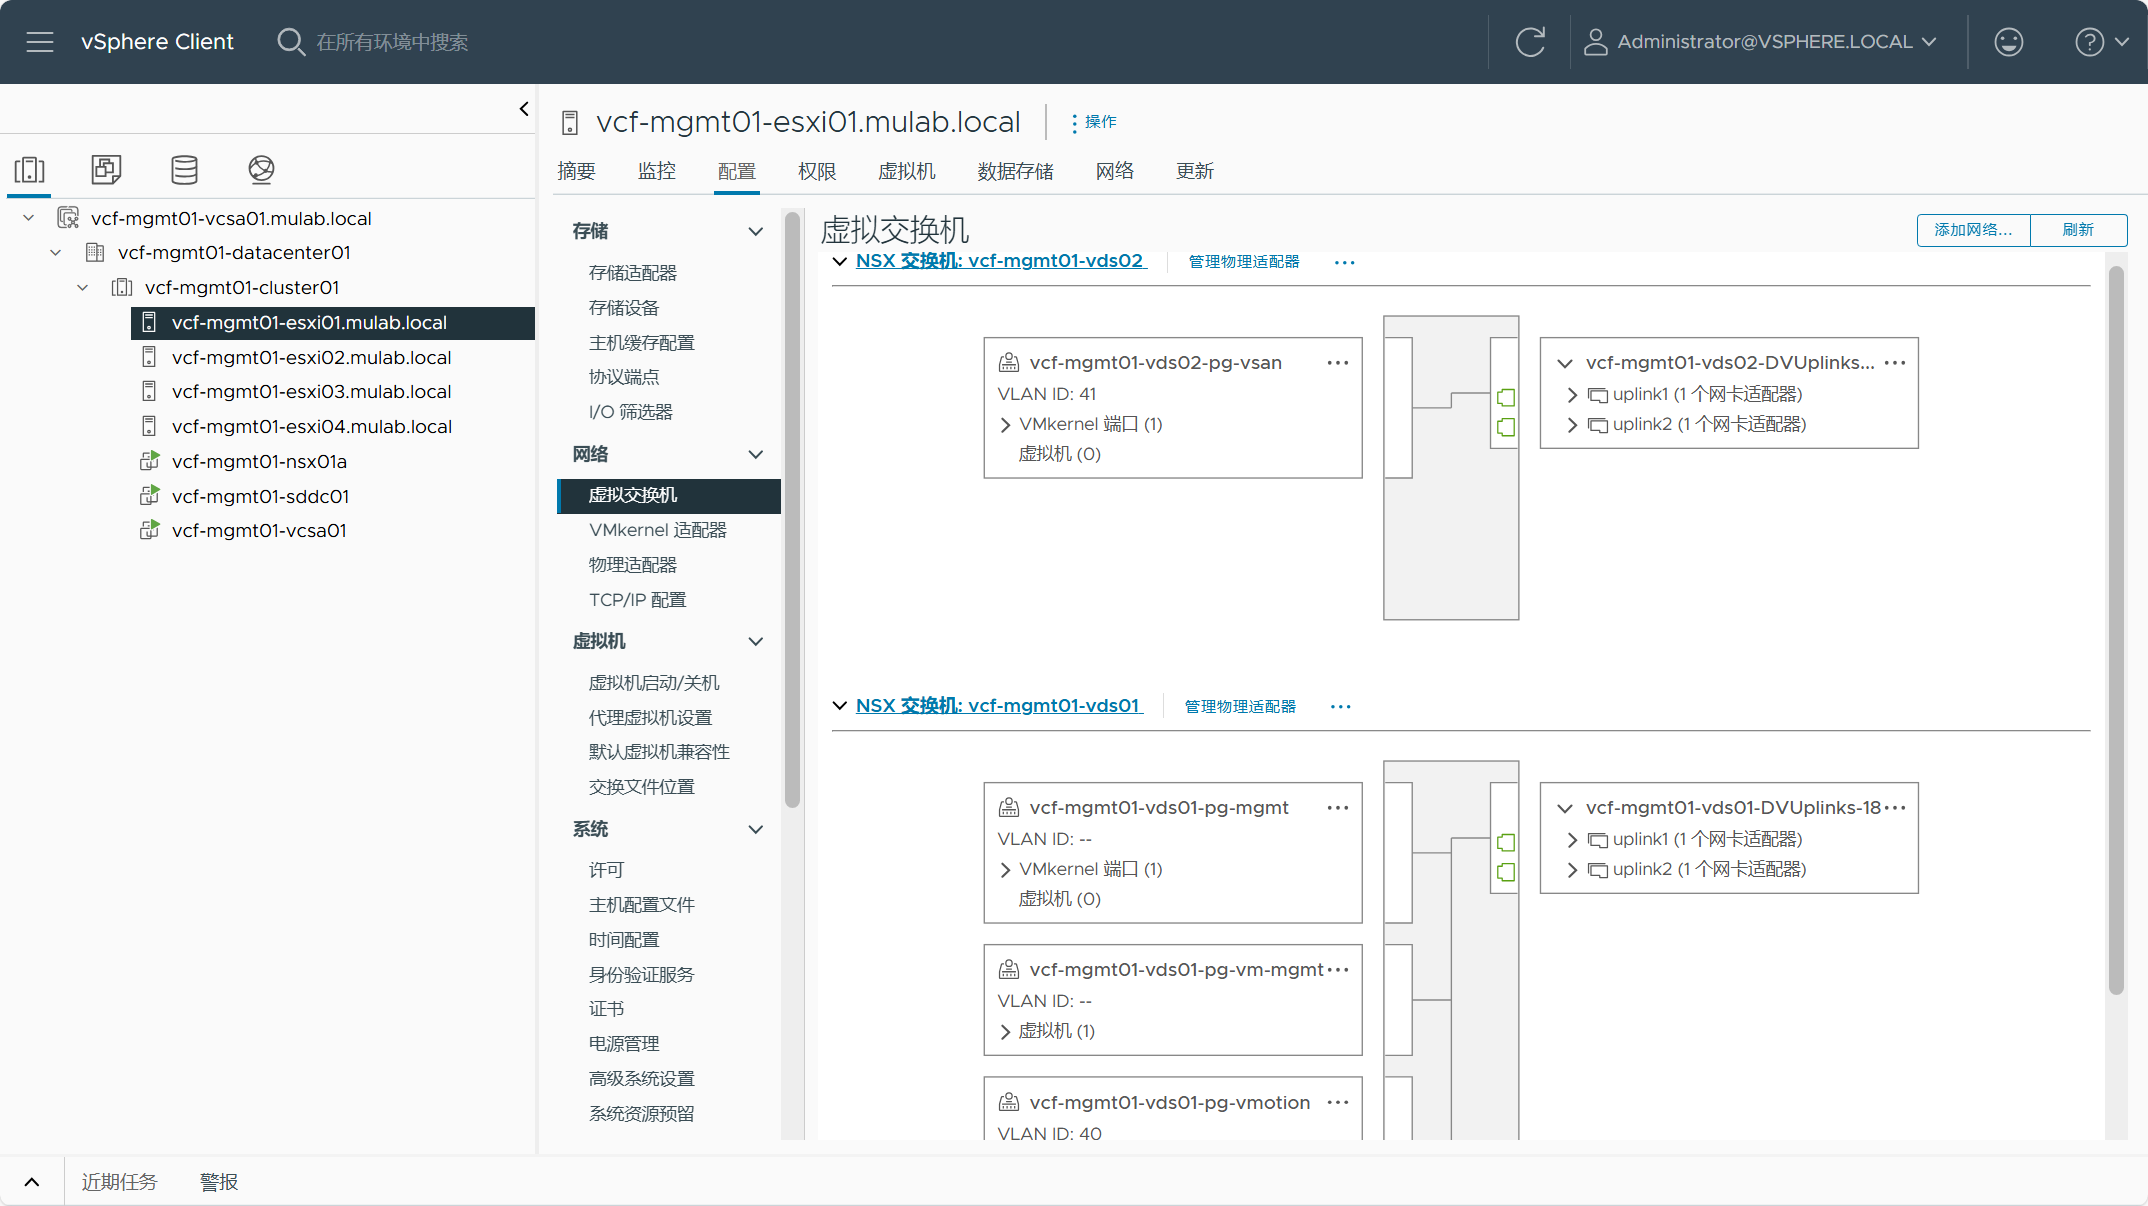Image resolution: width=2148 pixels, height=1206 pixels.
Task: Switch to the 更新 tab
Action: [x=1195, y=171]
